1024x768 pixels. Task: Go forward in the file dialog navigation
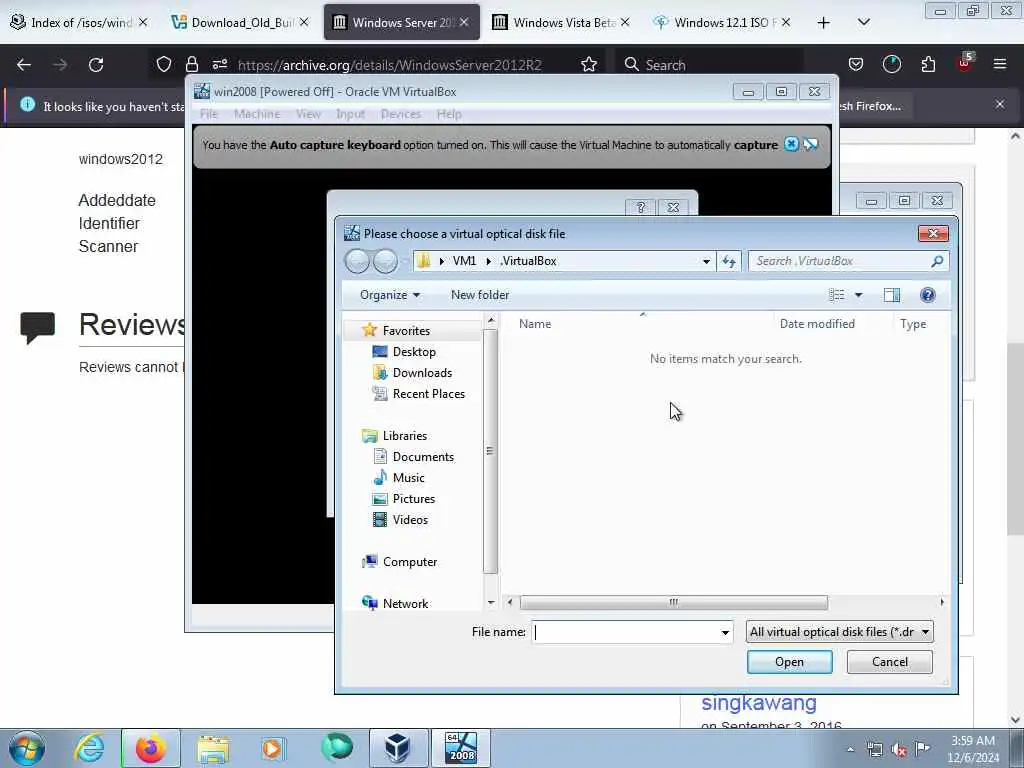point(385,261)
